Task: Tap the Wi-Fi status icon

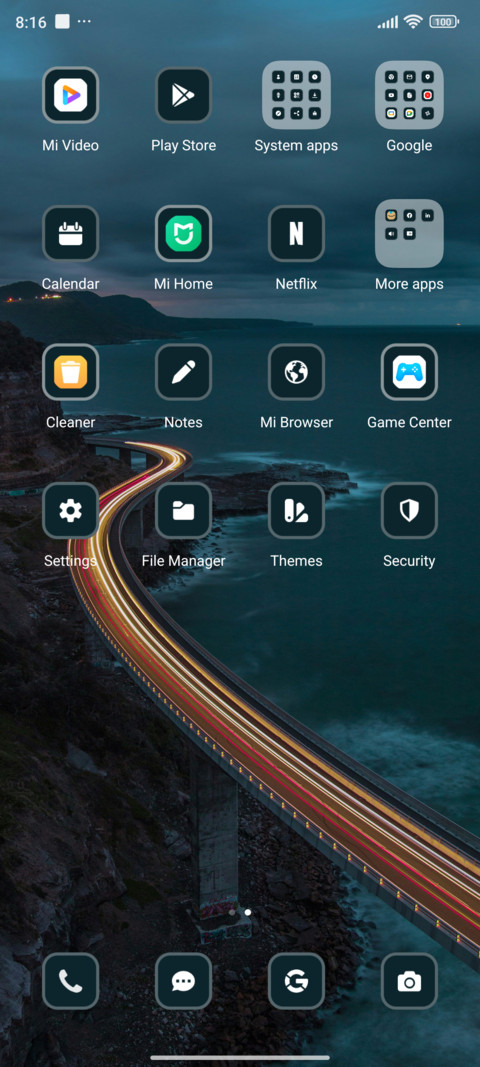Action: pyautogui.click(x=413, y=22)
